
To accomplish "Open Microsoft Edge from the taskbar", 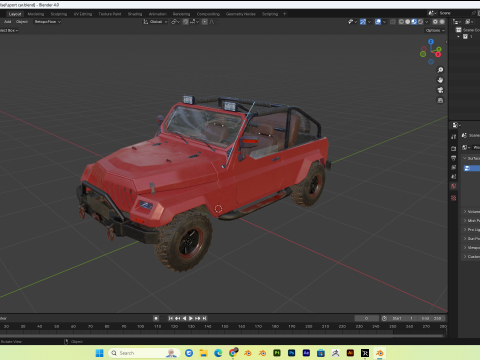I will 218,353.
